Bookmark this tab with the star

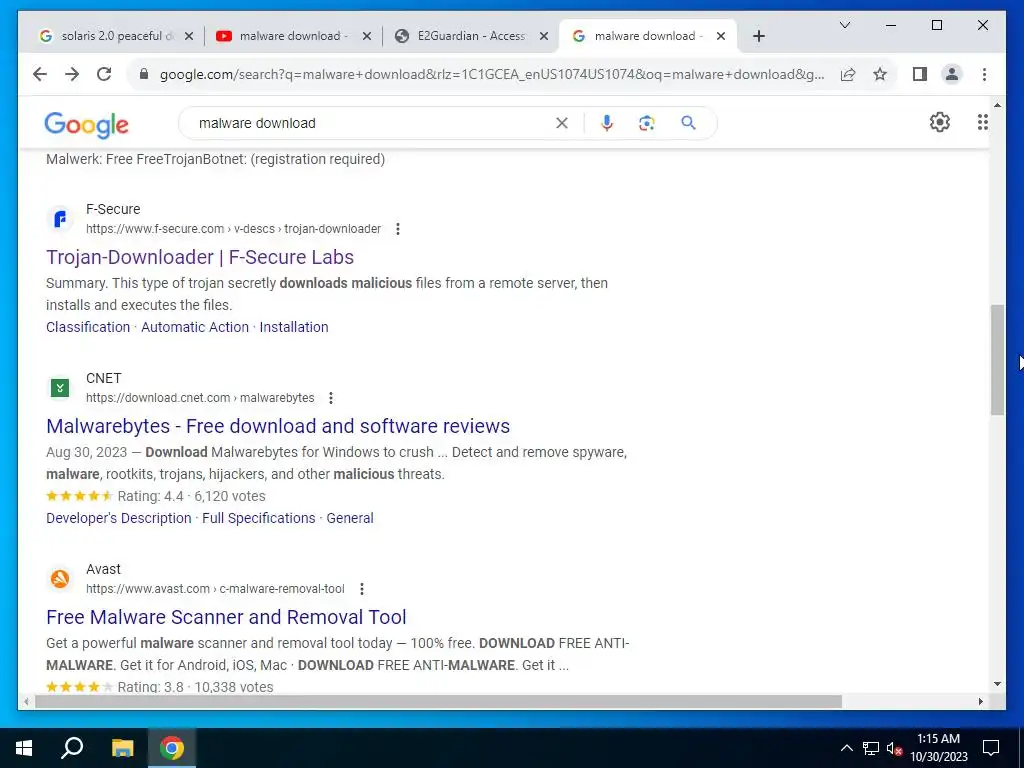pos(880,74)
